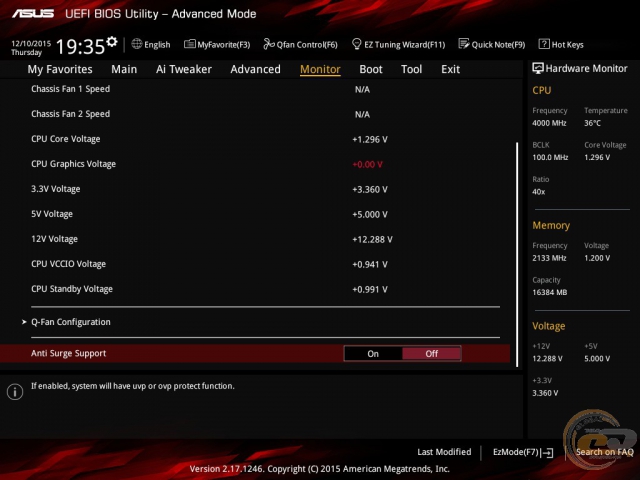The height and width of the screenshot is (480, 640).
Task: Show Hot Keys help icon
Action: point(544,44)
